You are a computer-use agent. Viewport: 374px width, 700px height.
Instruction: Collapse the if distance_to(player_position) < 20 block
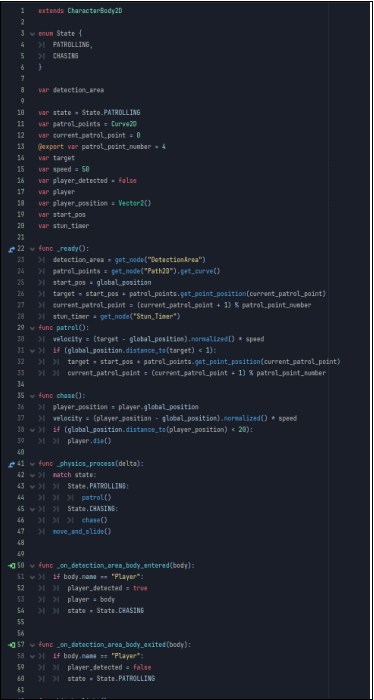tap(32, 430)
